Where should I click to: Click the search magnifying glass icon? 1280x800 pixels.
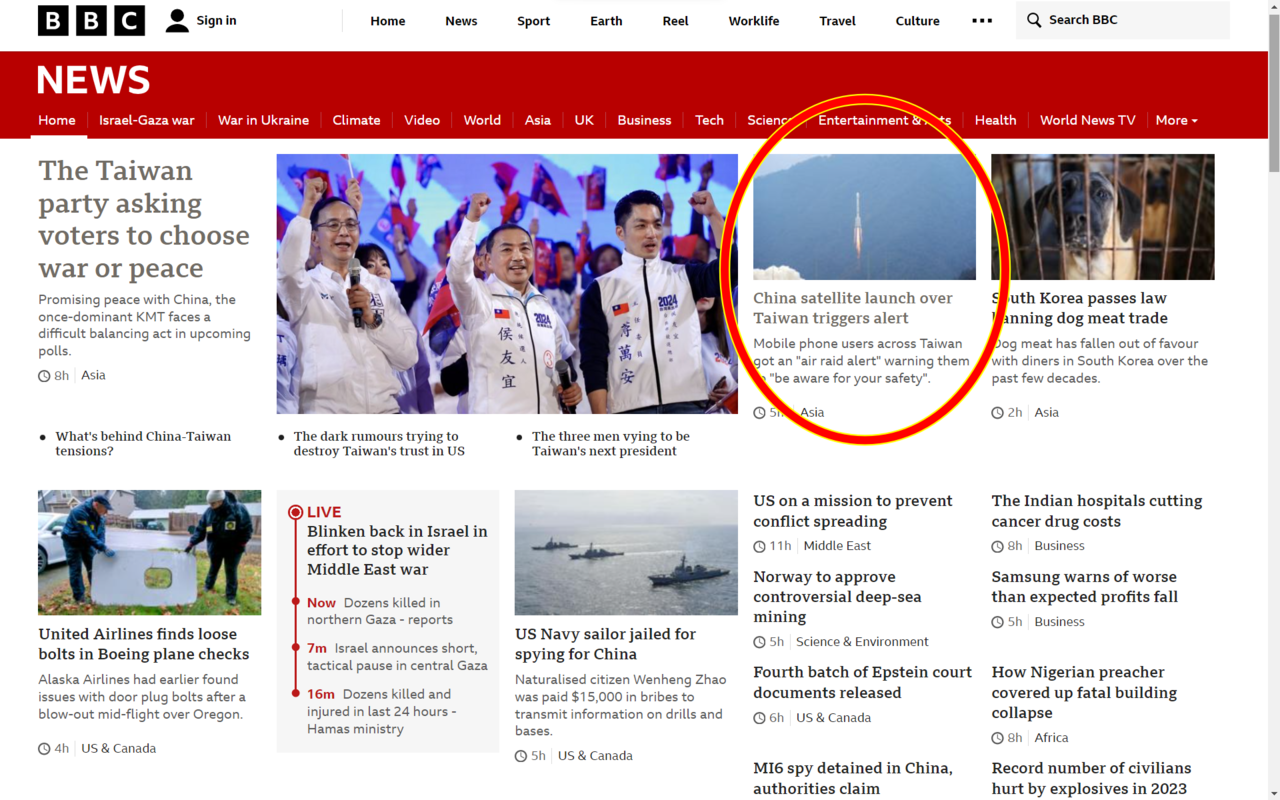click(1034, 20)
